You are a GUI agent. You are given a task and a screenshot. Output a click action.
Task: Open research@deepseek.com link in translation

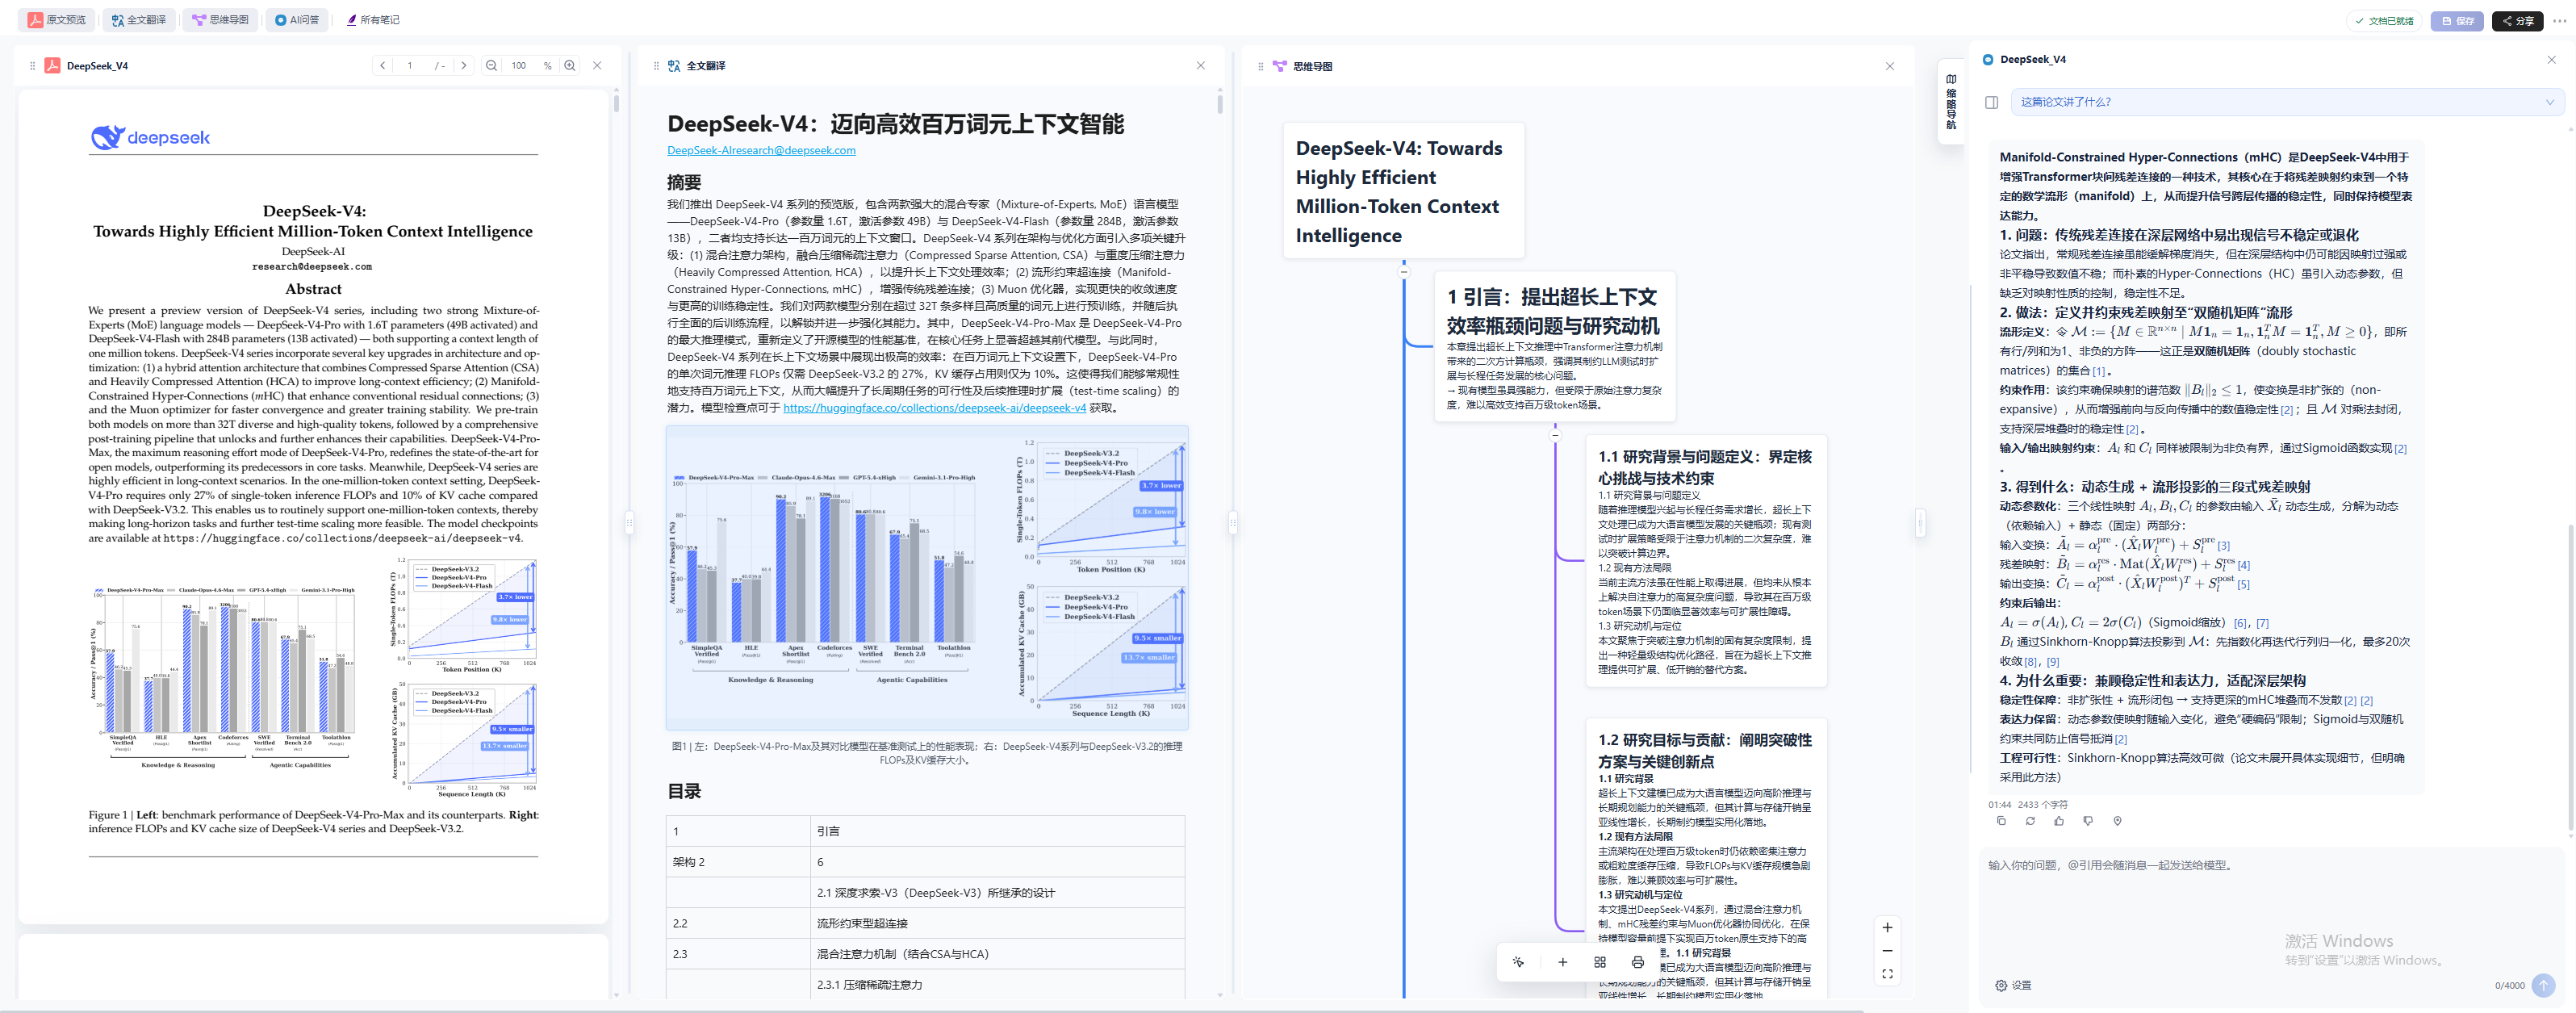[x=761, y=150]
